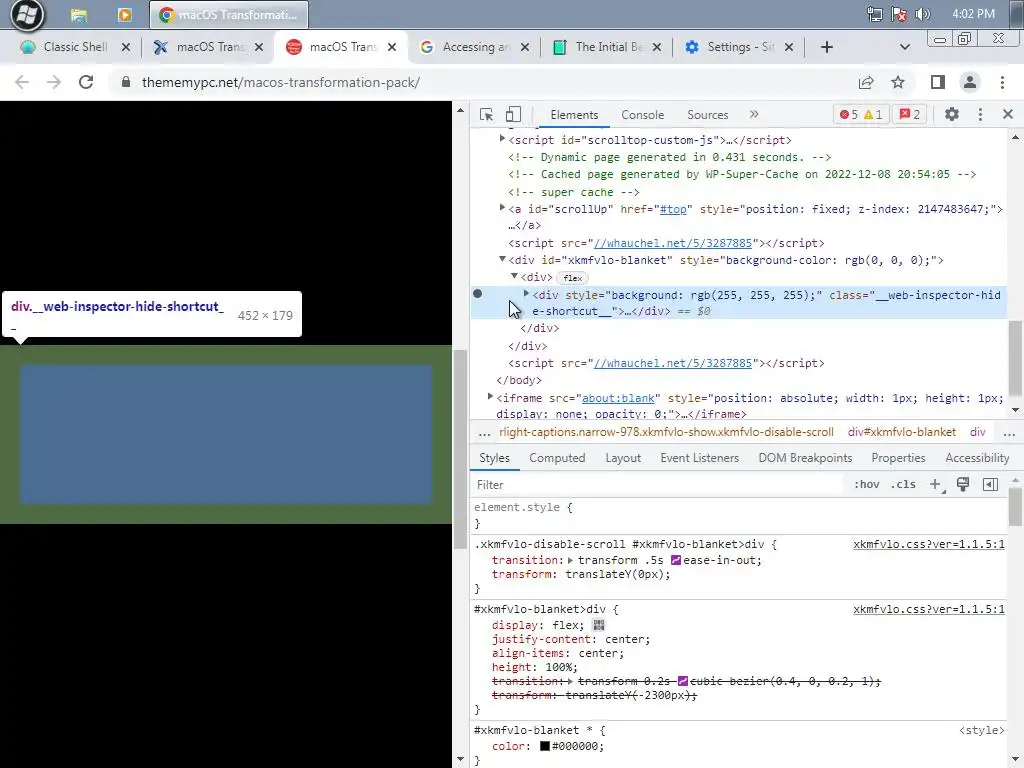Viewport: 1024px width, 768px height.
Task: Open xkmfvlo.css link for disable-scroll rule
Action: tap(929, 544)
